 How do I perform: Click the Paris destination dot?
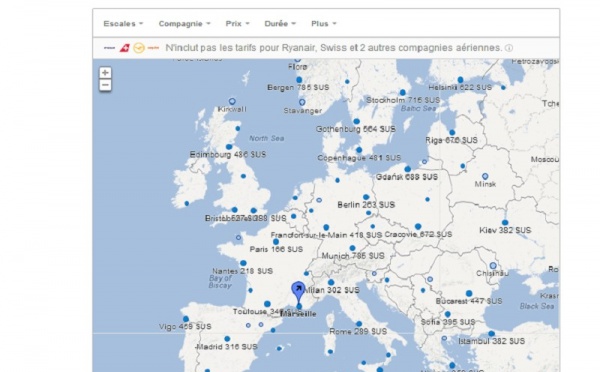[276, 242]
